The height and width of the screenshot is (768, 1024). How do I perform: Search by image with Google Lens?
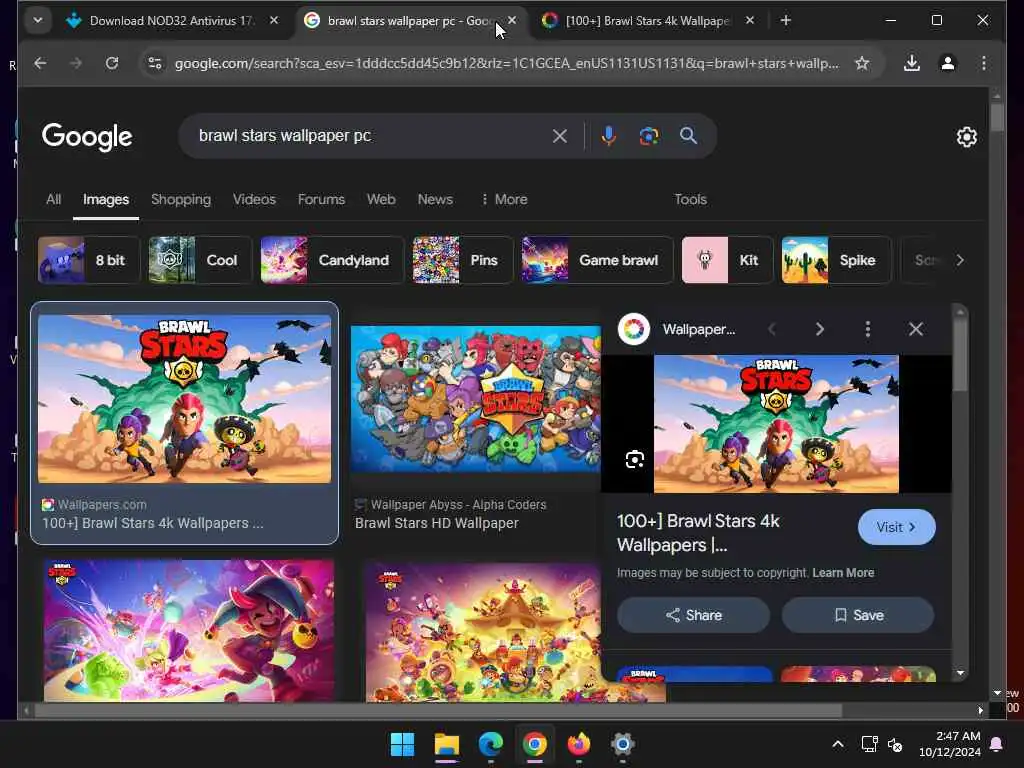click(x=648, y=136)
